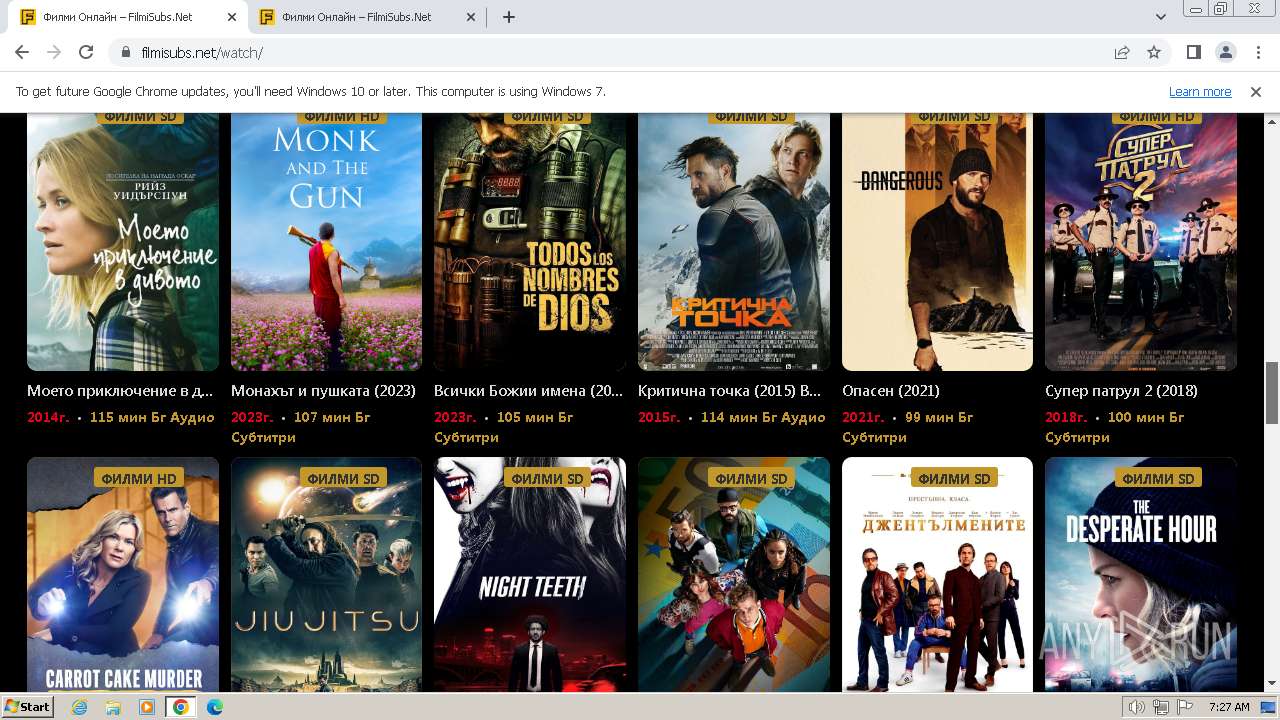This screenshot has height=720, width=1280.
Task: Share this page icon in address bar
Action: [1122, 53]
